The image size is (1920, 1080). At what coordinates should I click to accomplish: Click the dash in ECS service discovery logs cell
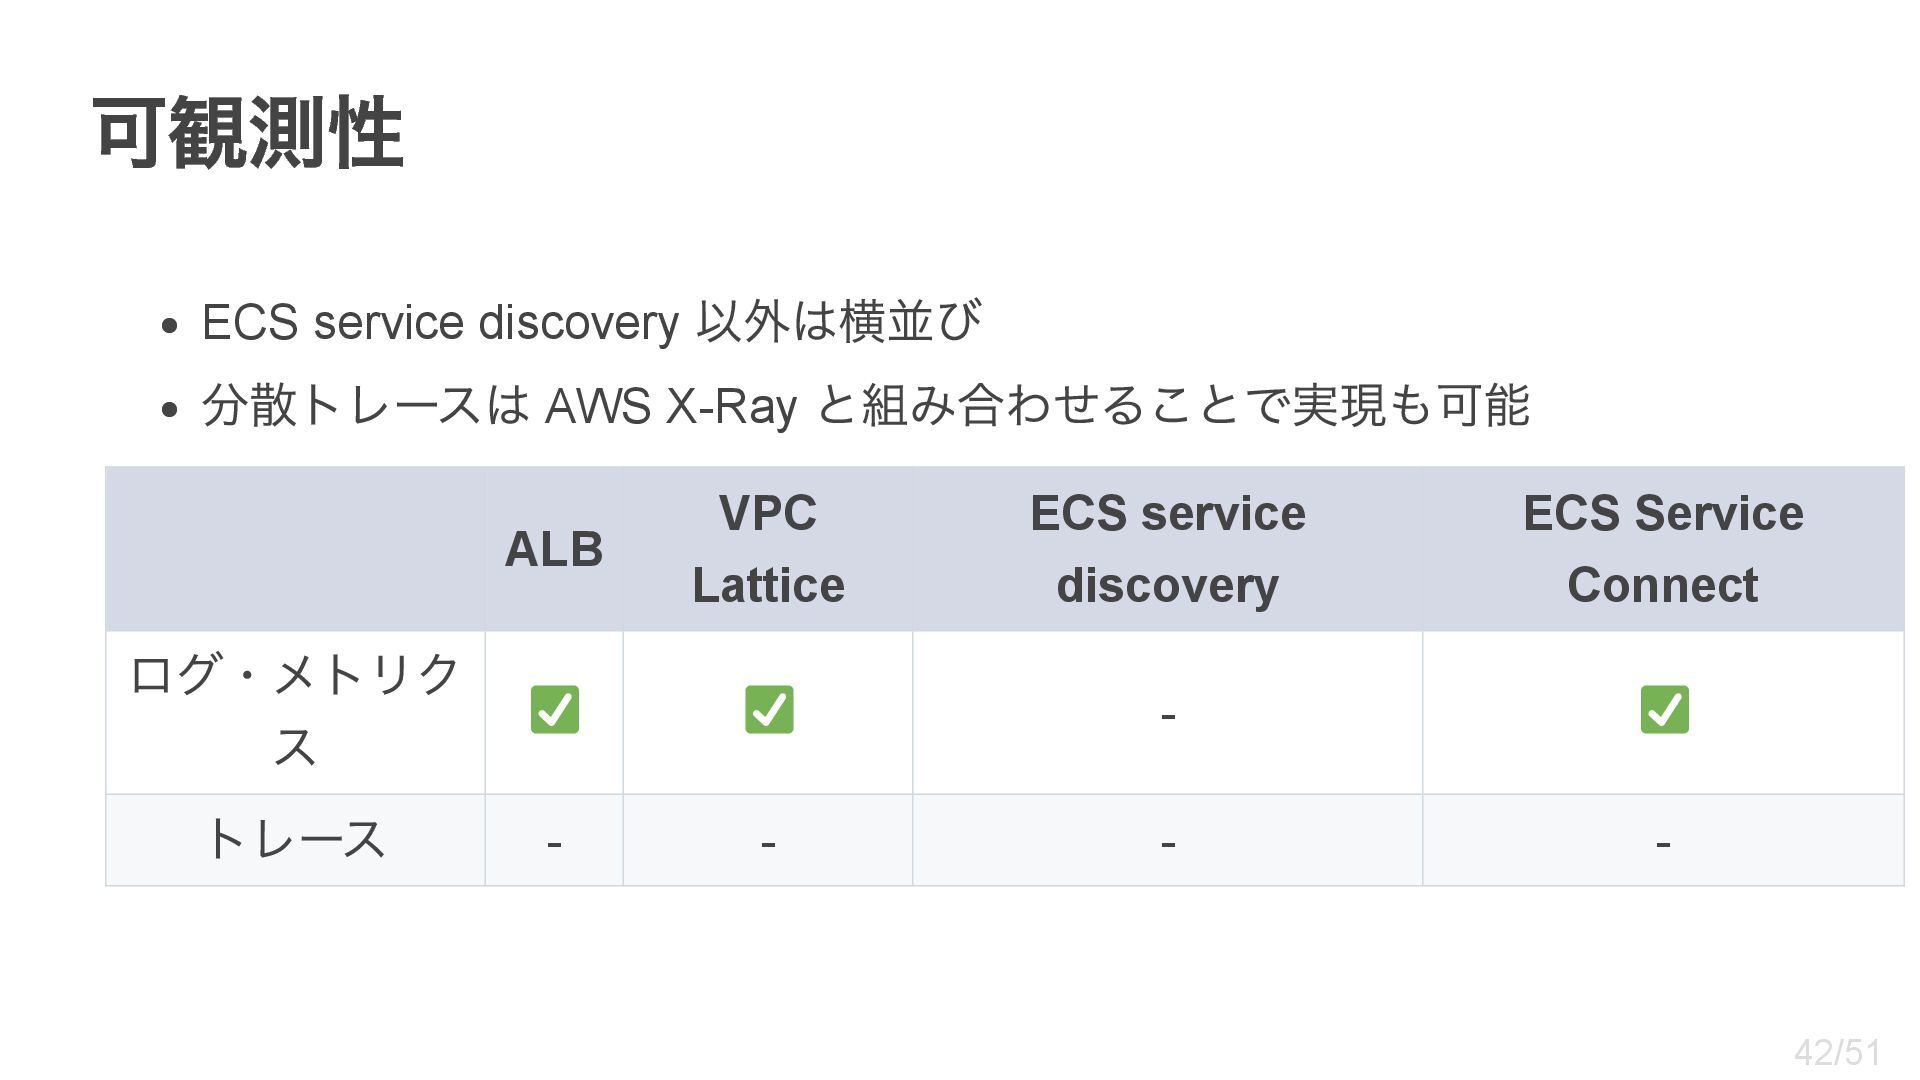[1168, 716]
